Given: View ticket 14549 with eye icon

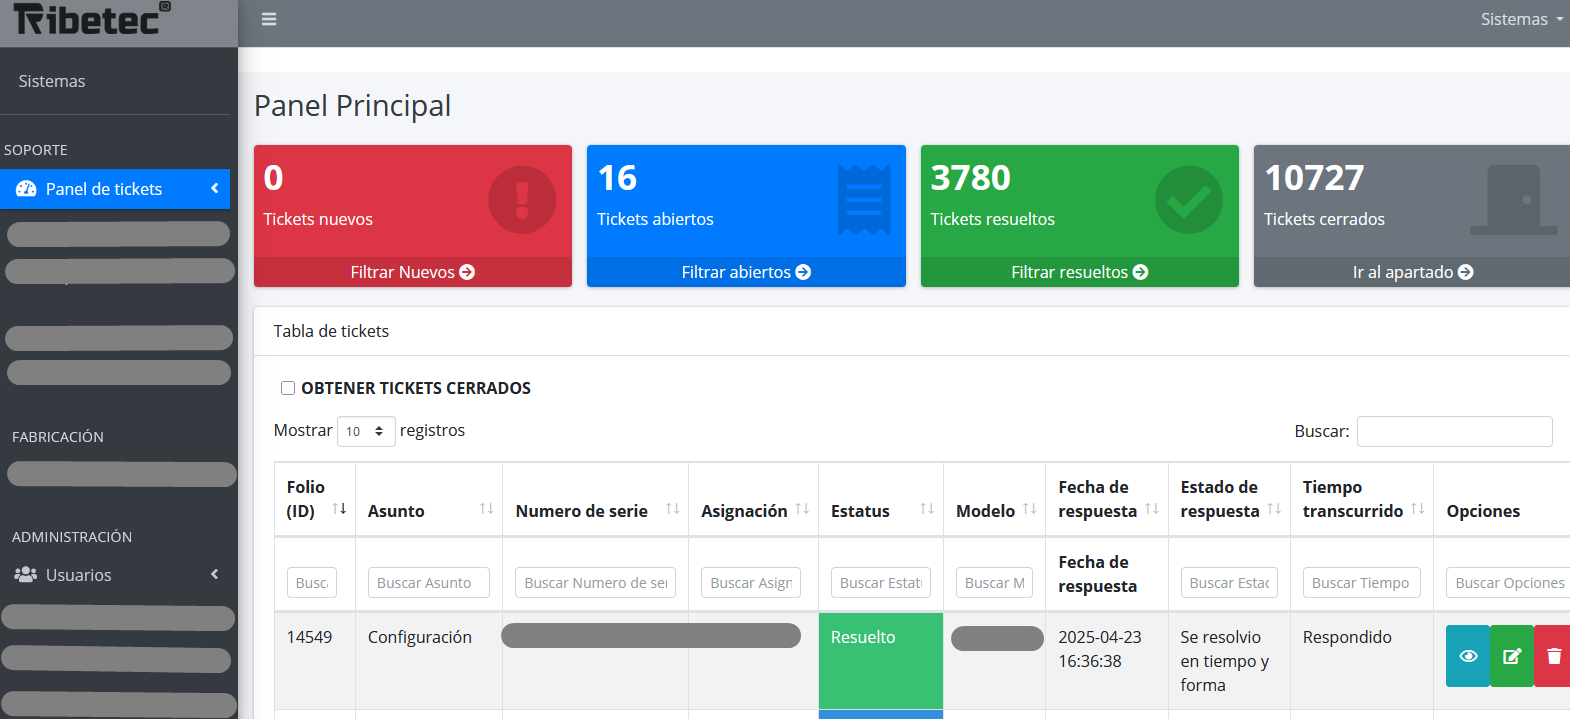Looking at the screenshot, I should [1467, 656].
